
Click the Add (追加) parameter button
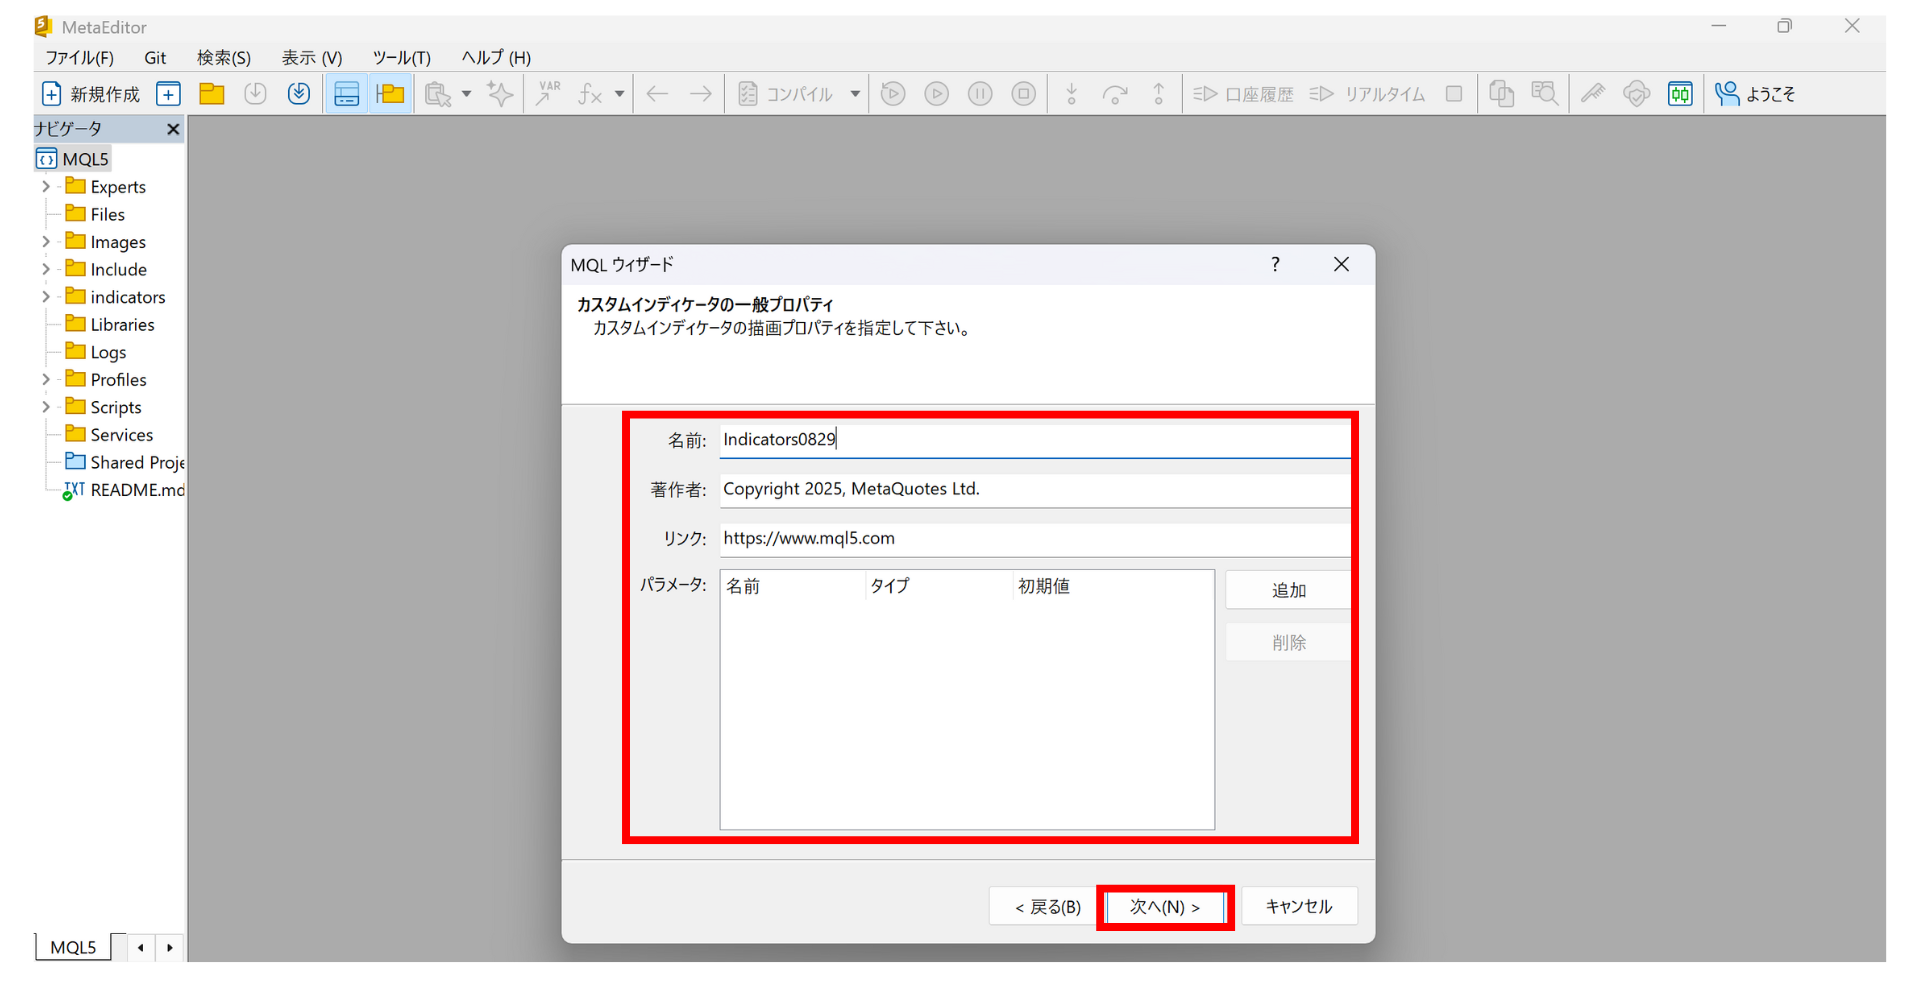click(1288, 590)
